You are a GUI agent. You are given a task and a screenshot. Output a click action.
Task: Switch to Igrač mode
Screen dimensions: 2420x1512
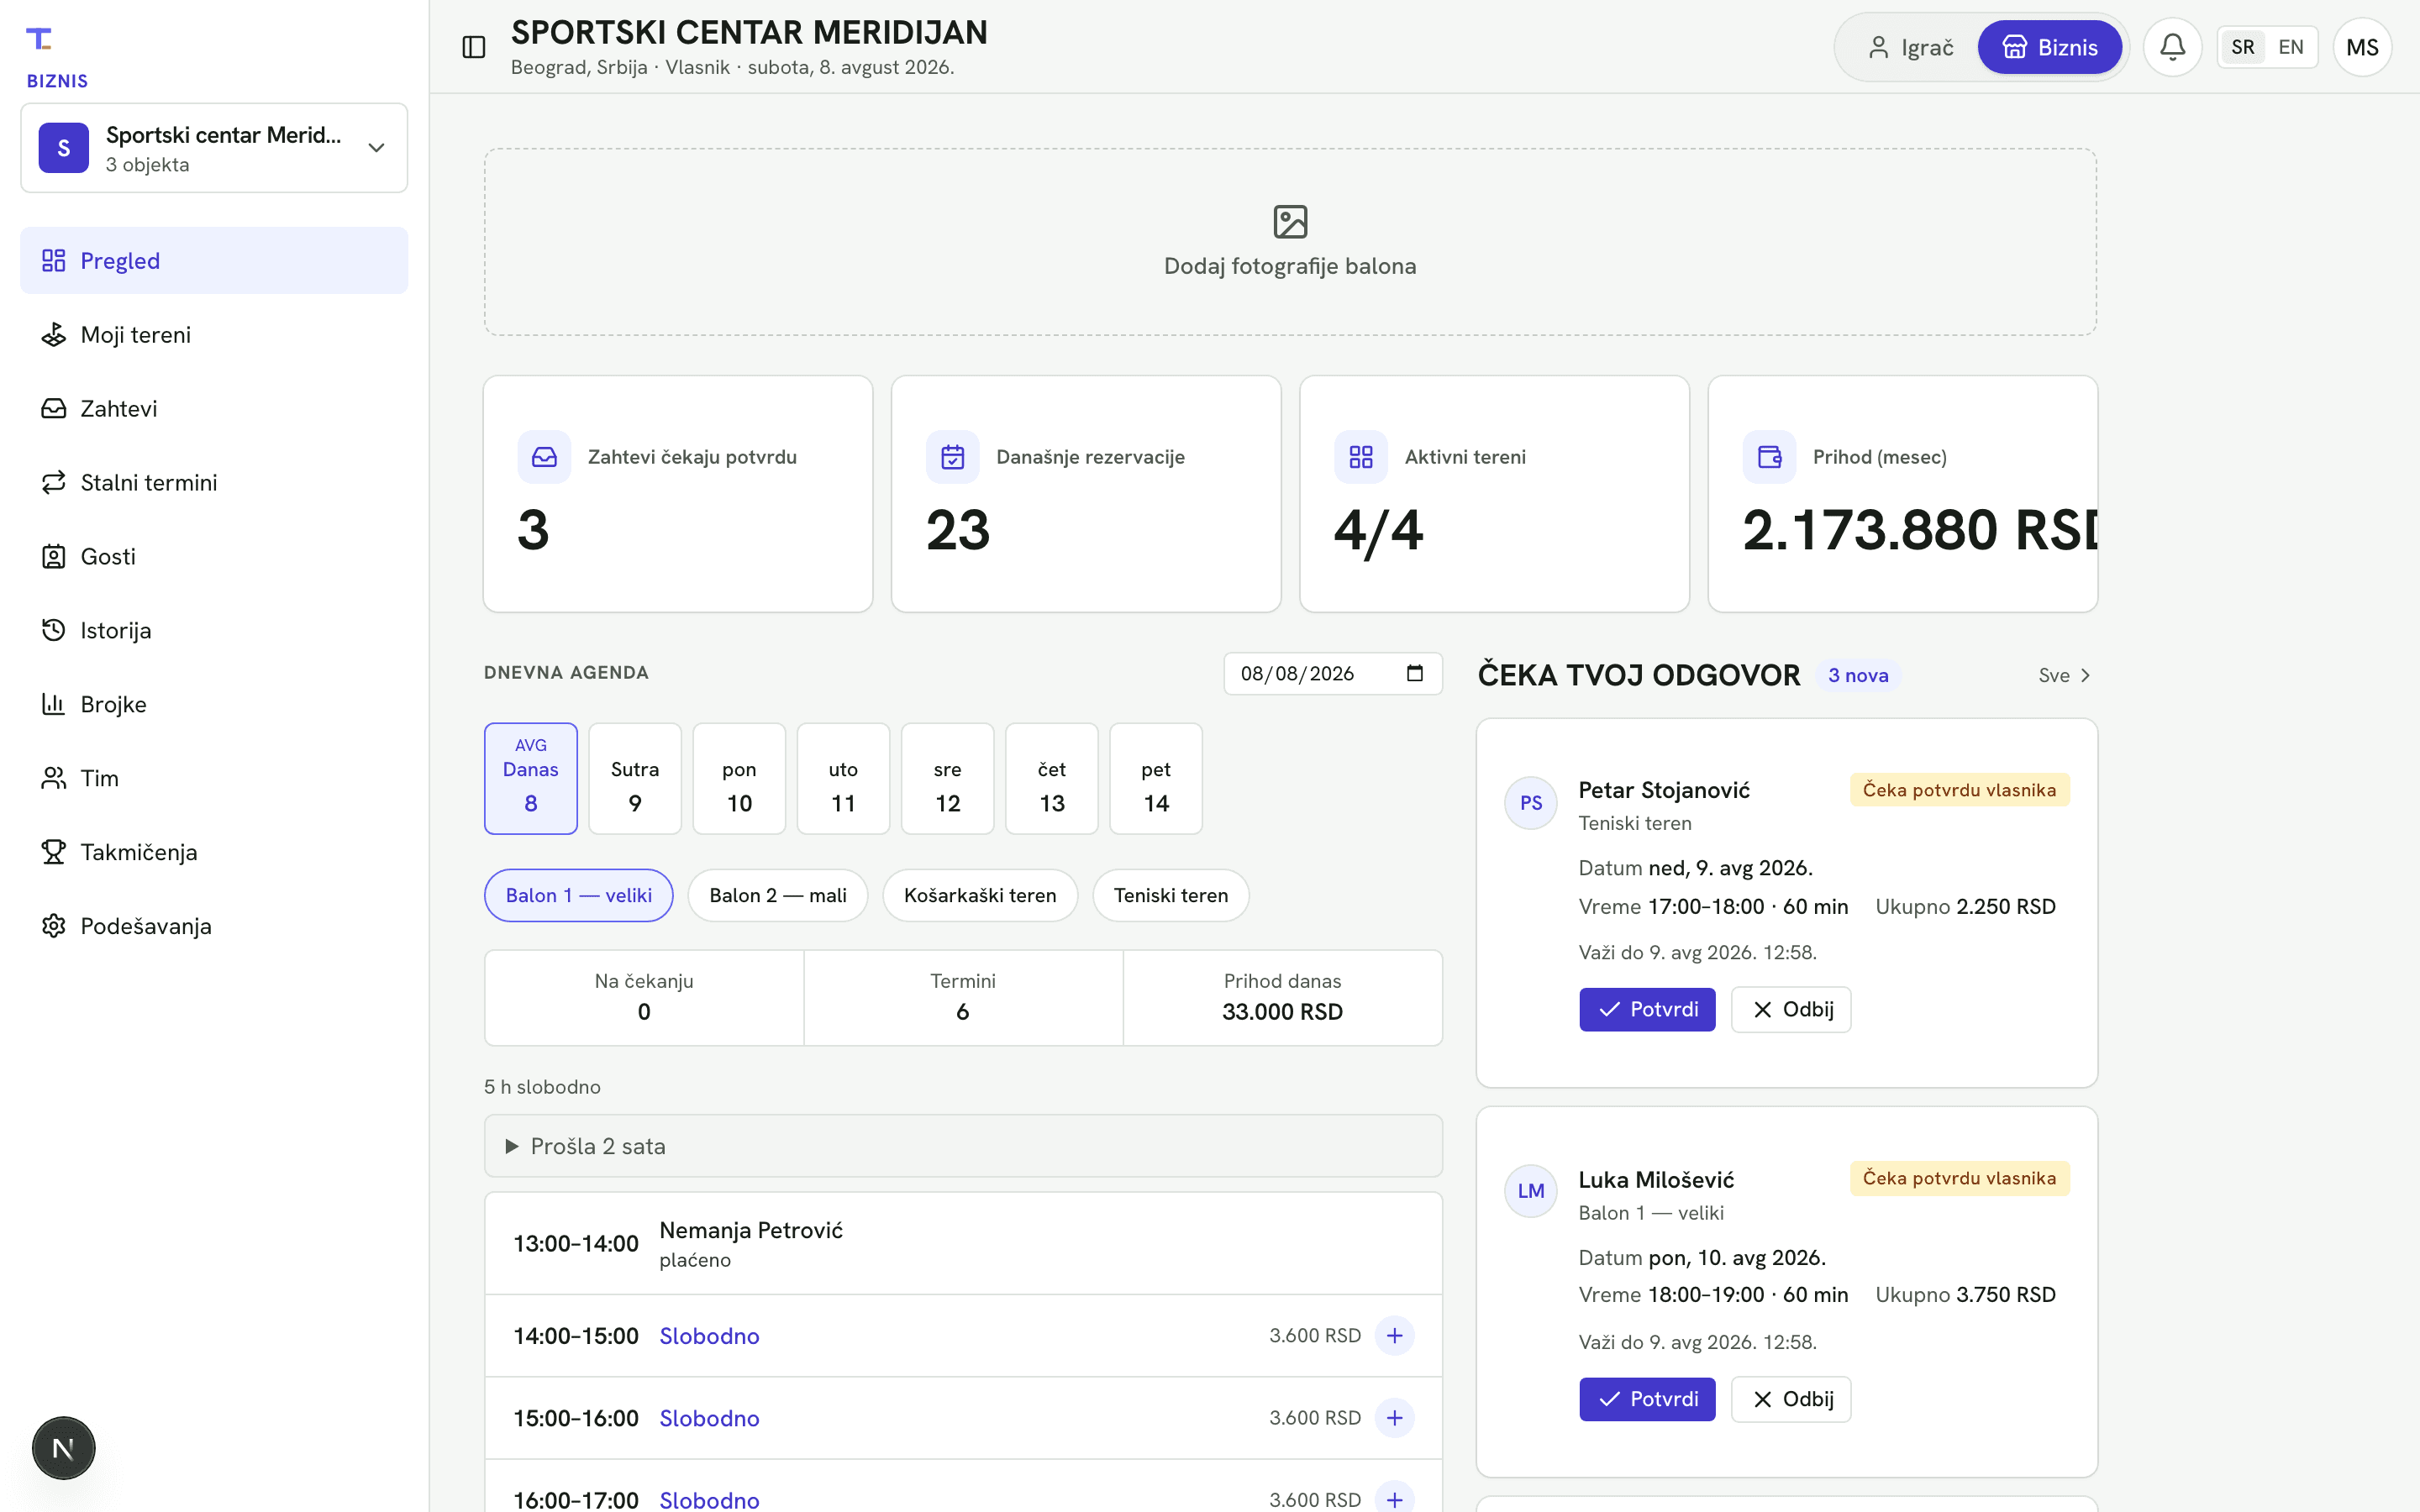pos(1910,47)
